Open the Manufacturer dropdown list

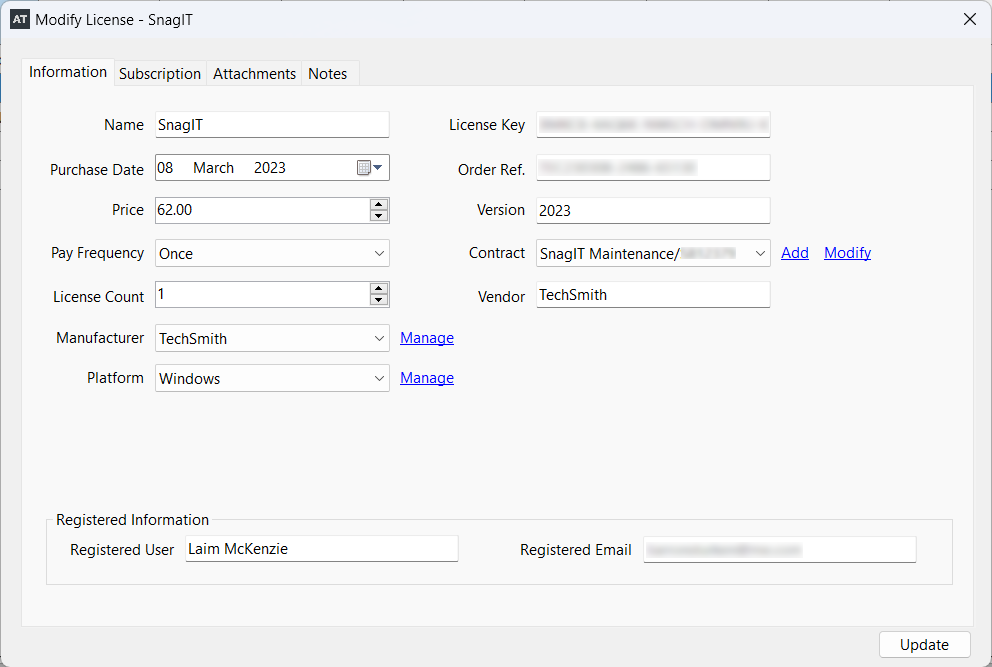coord(379,339)
